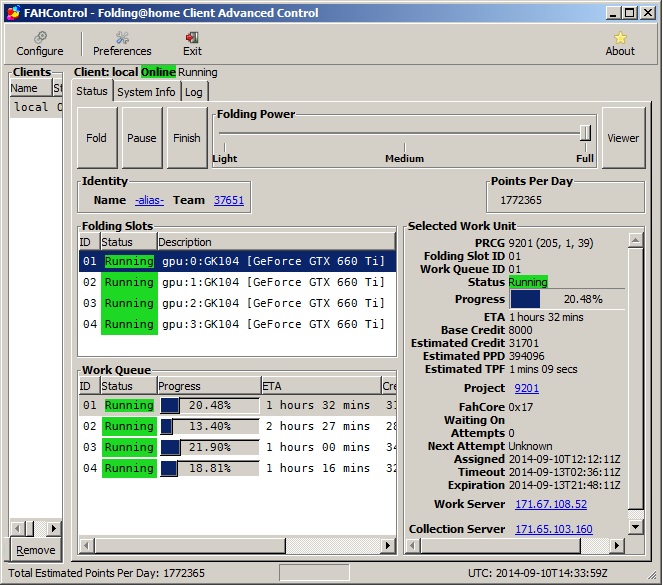The height and width of the screenshot is (585, 663).
Task: Open the Project 9201 link
Action: point(526,388)
